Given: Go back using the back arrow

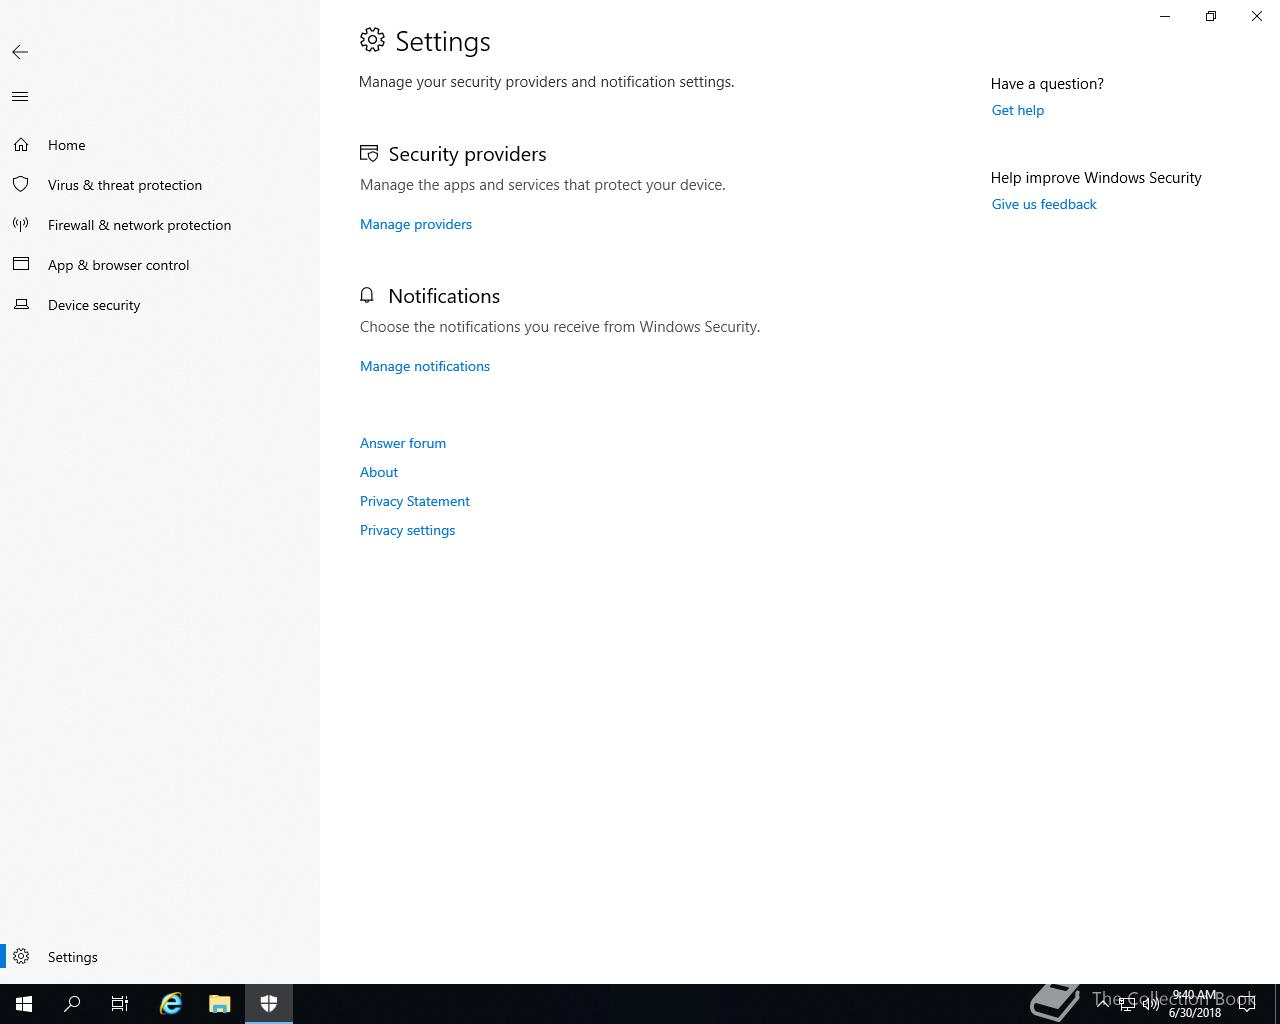Looking at the screenshot, I should coord(20,52).
